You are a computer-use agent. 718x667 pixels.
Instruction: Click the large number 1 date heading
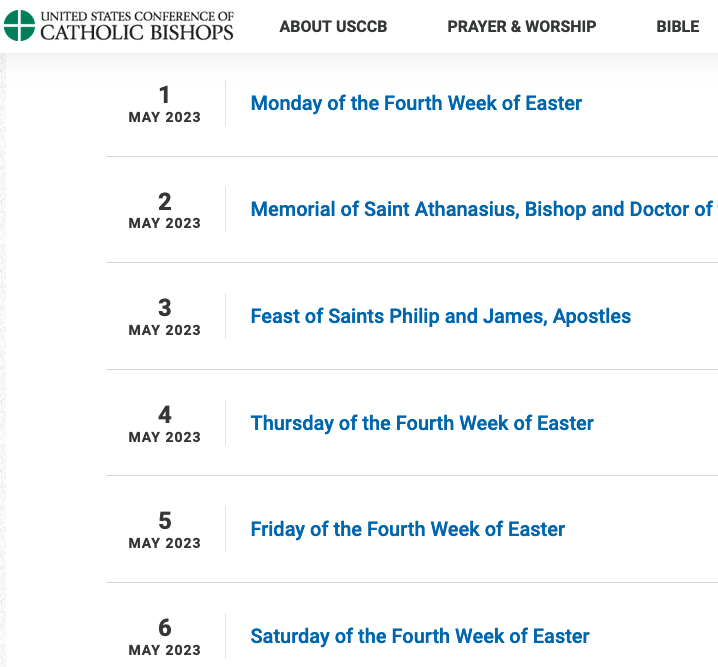pos(164,95)
